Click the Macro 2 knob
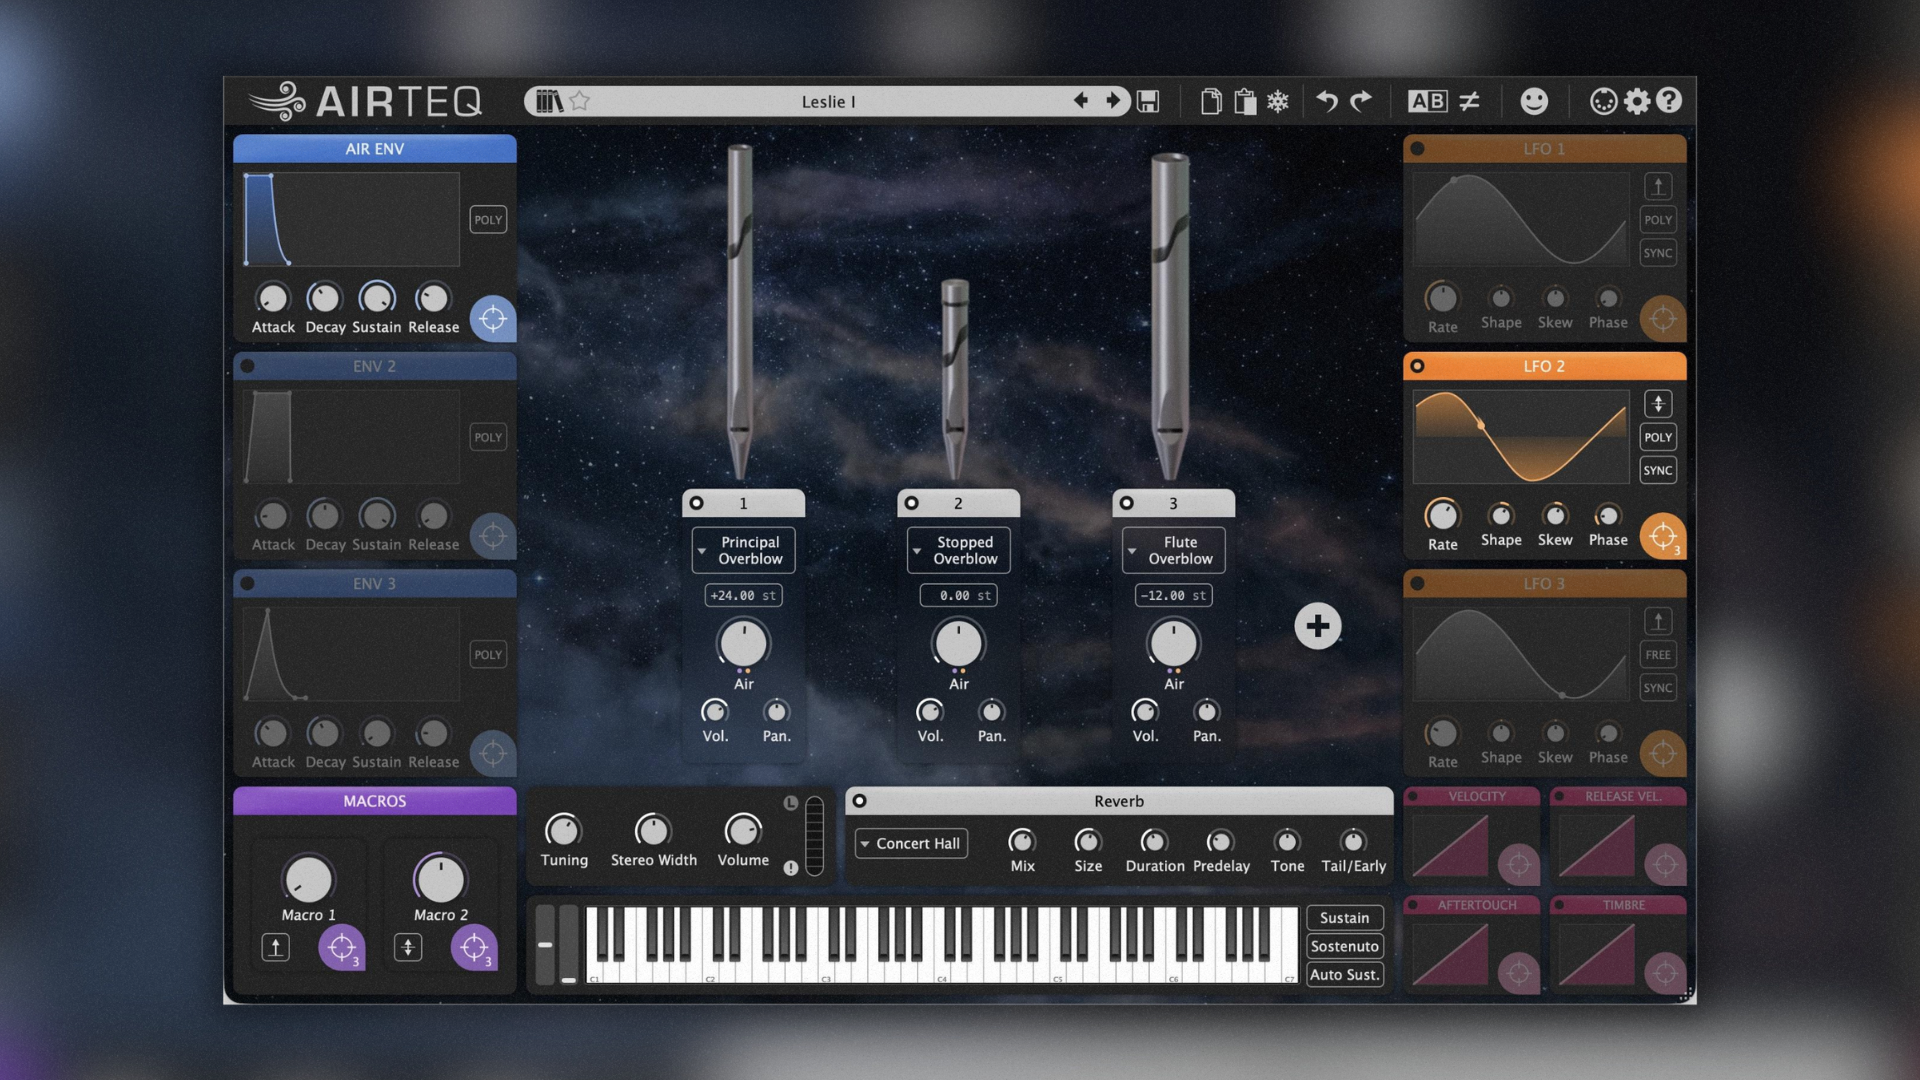 [x=440, y=879]
